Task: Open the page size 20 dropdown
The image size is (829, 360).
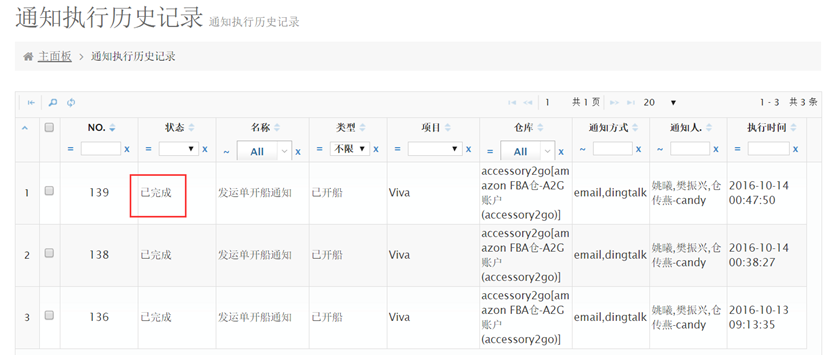Action: (x=660, y=103)
